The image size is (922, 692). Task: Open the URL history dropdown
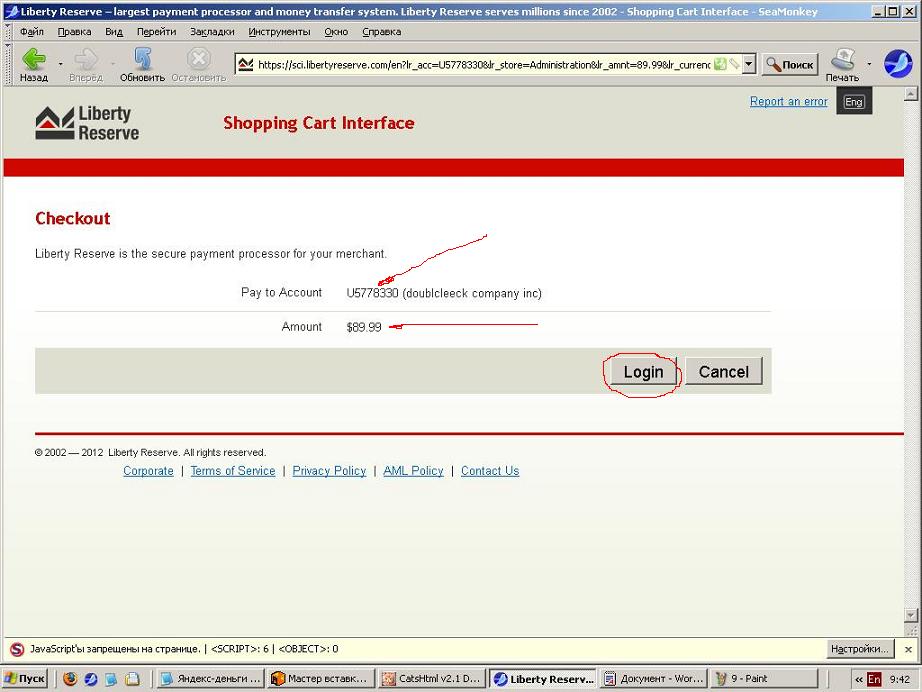point(749,64)
